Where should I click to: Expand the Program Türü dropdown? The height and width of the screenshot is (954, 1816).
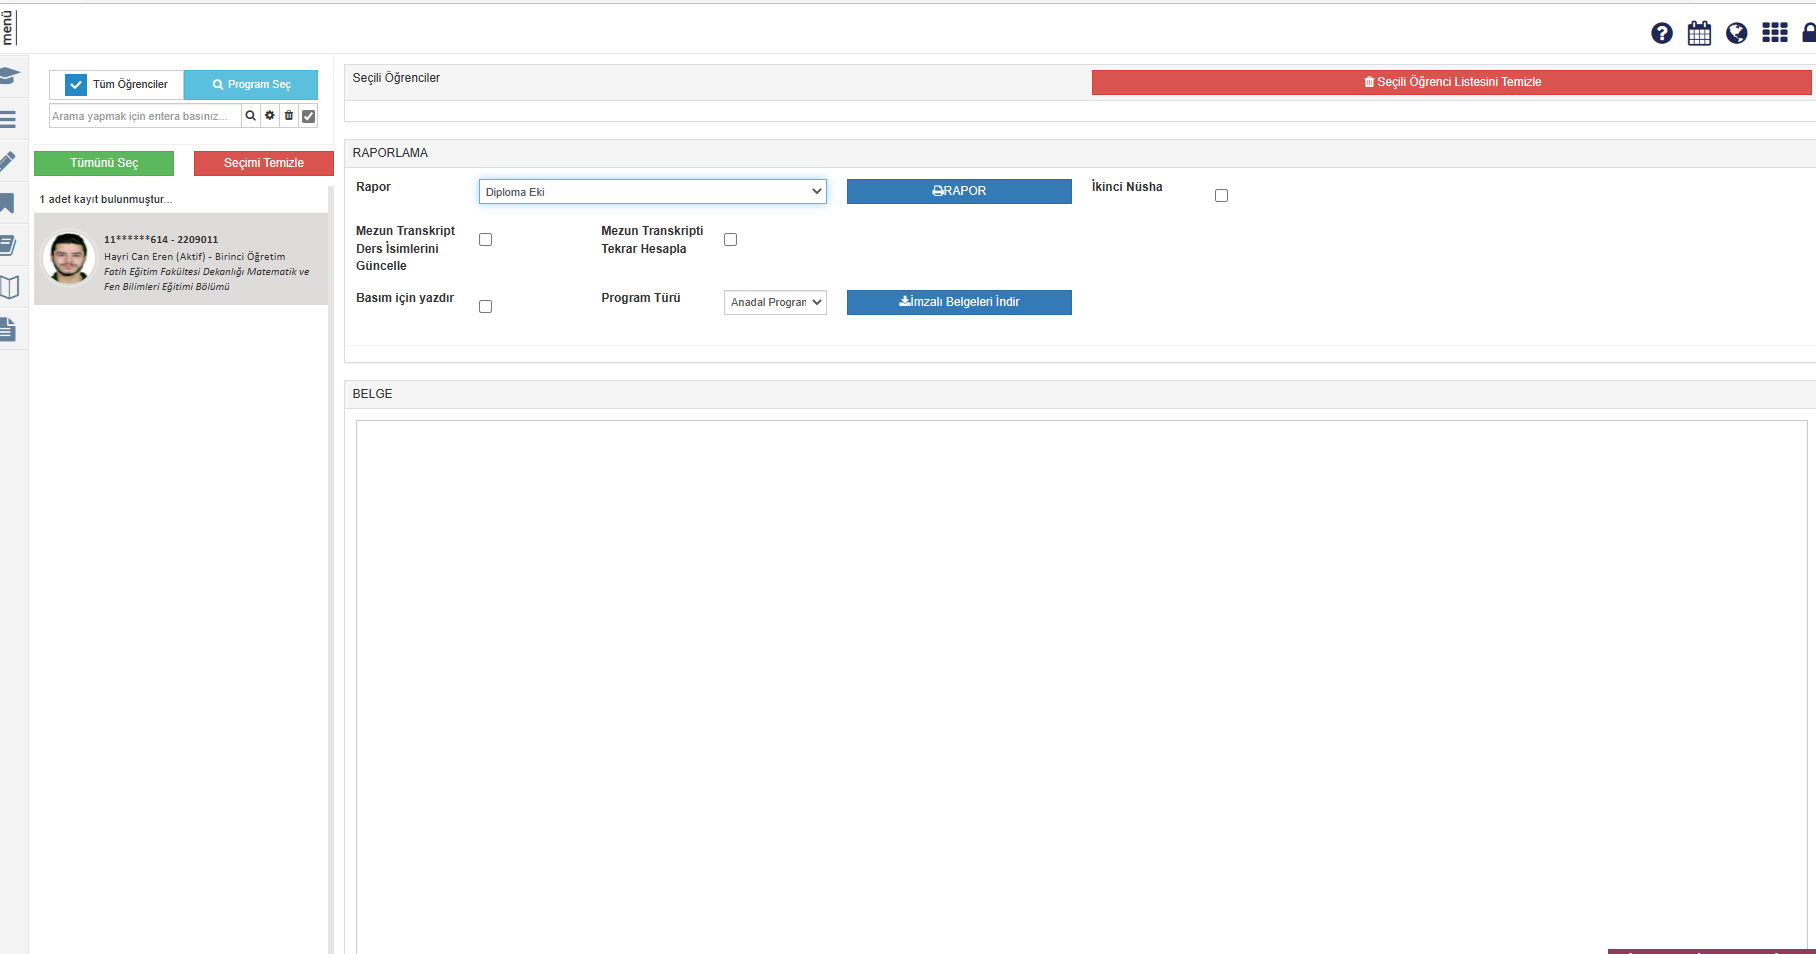coord(775,302)
